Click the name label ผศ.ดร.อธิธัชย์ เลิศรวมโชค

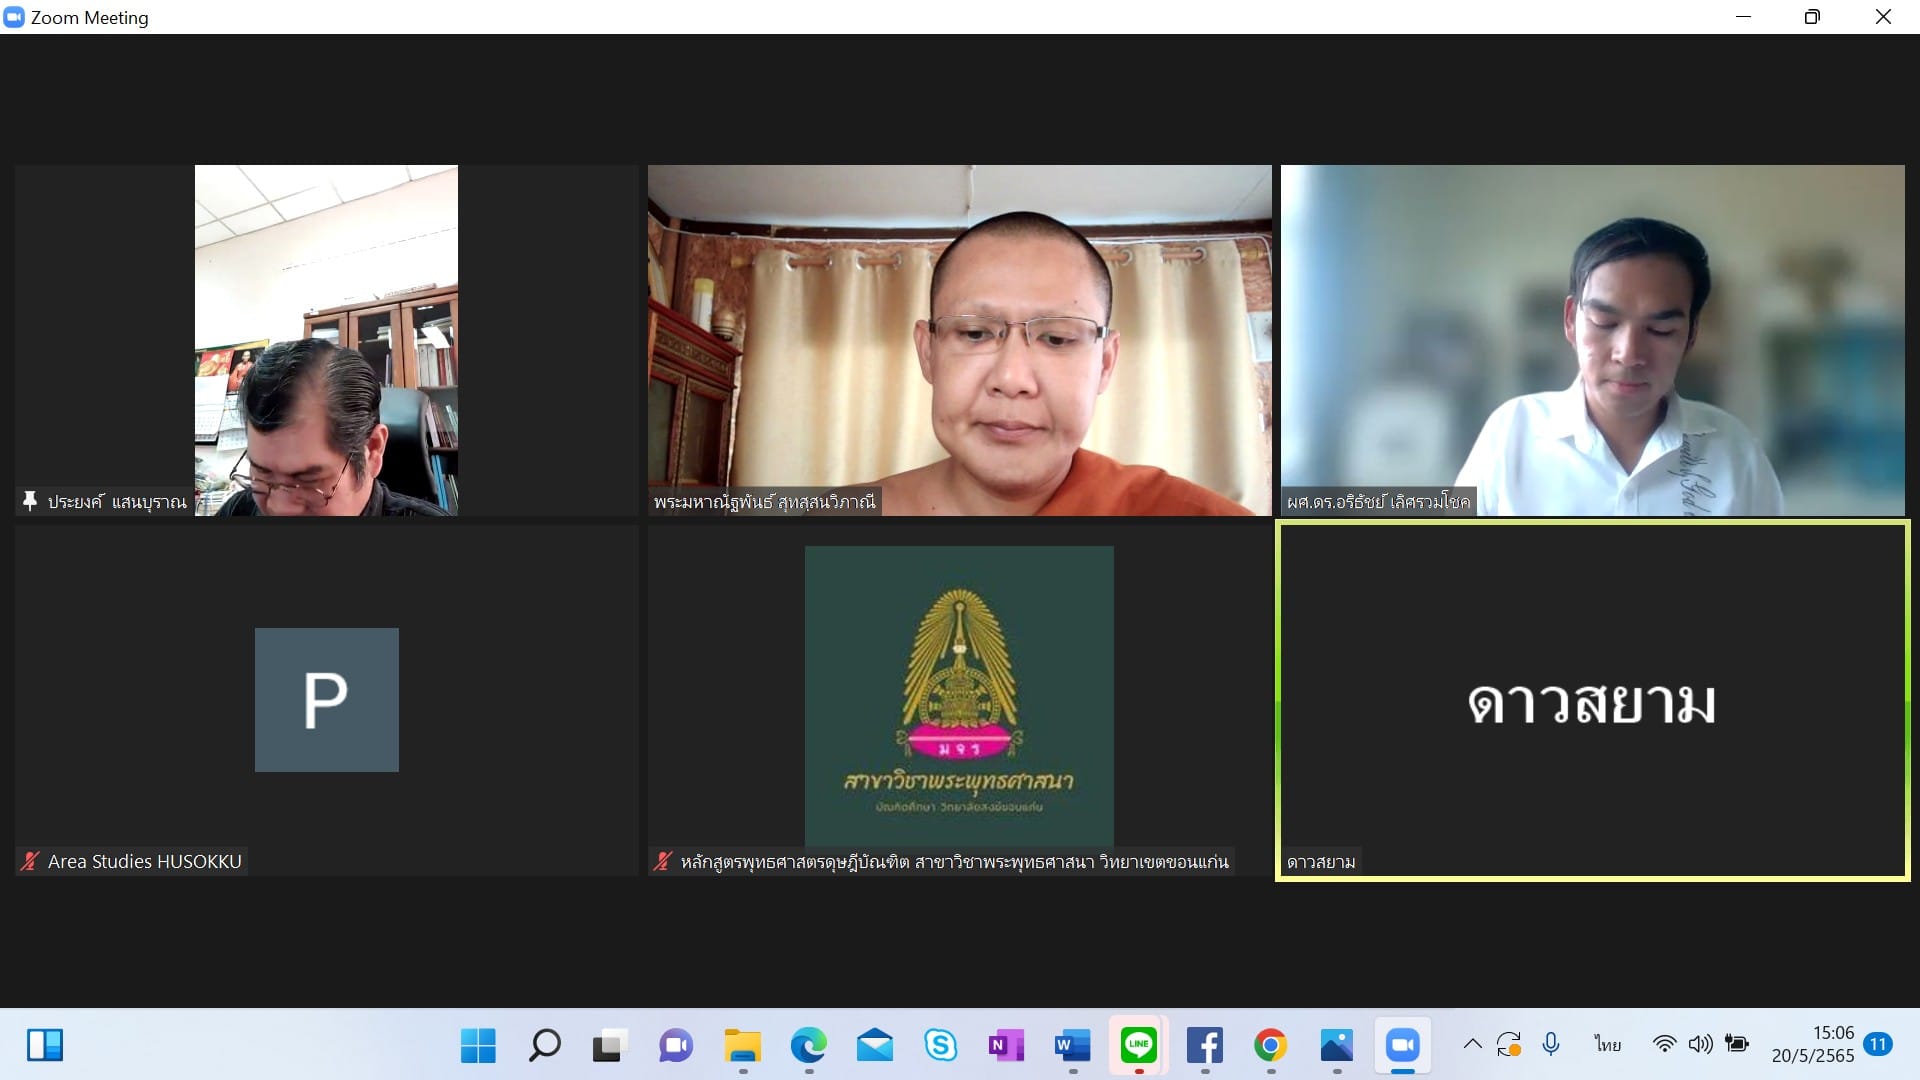point(1378,501)
